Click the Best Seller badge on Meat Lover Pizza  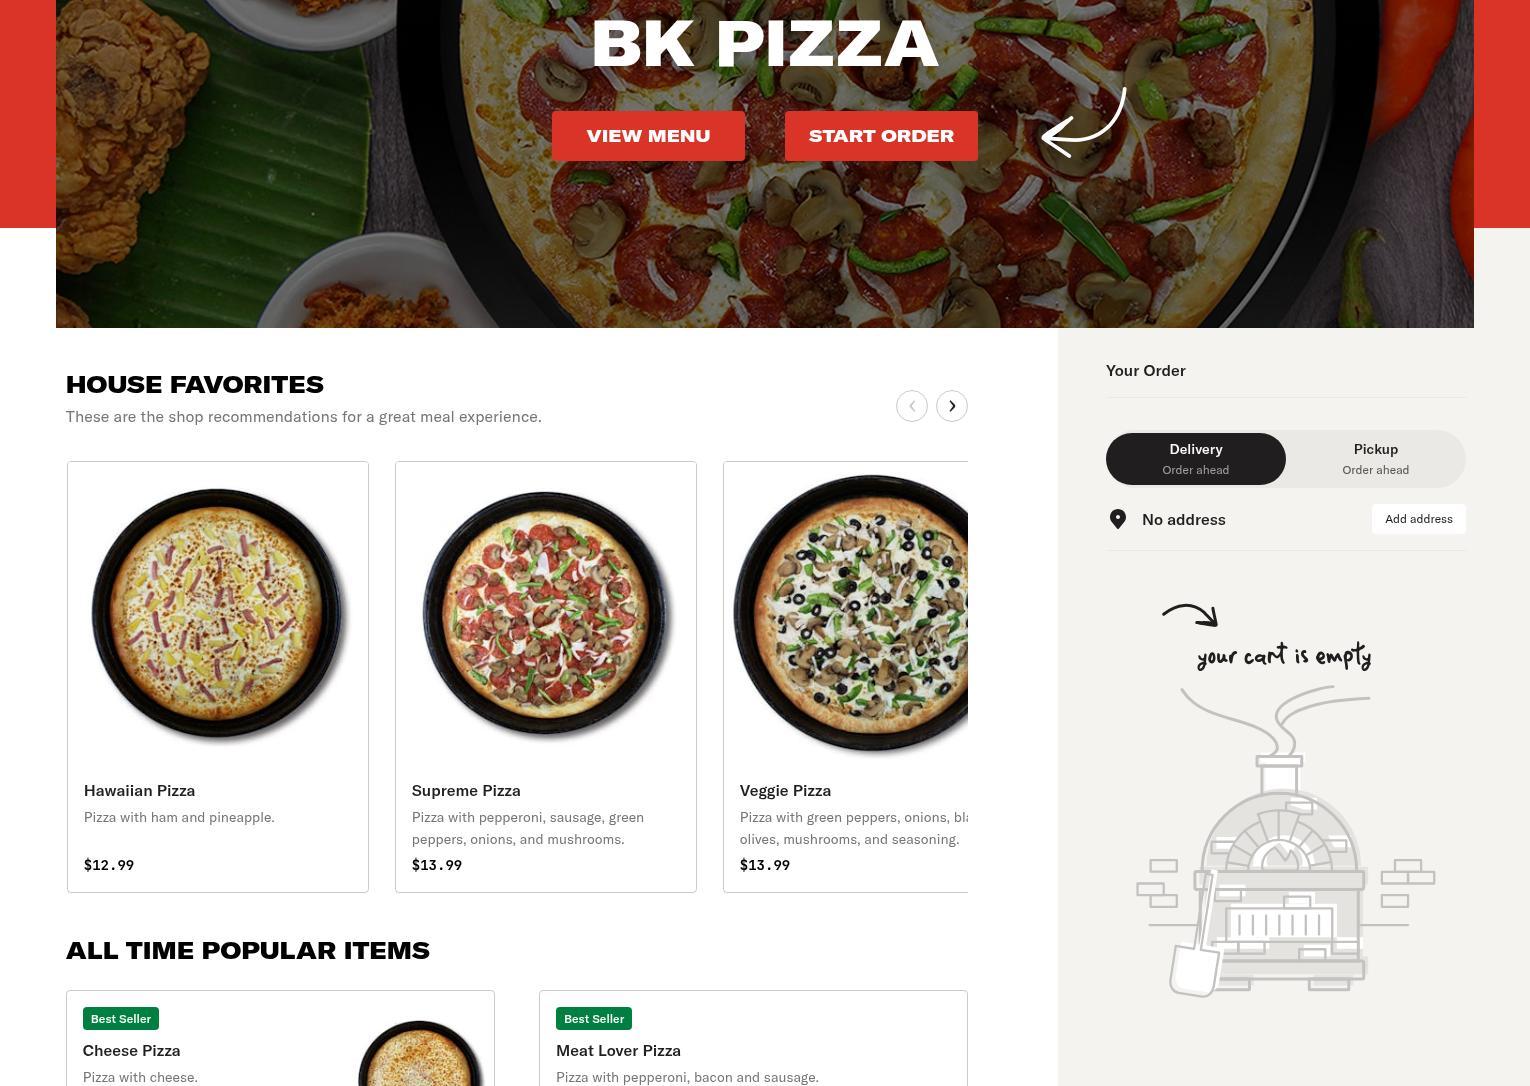[594, 1019]
